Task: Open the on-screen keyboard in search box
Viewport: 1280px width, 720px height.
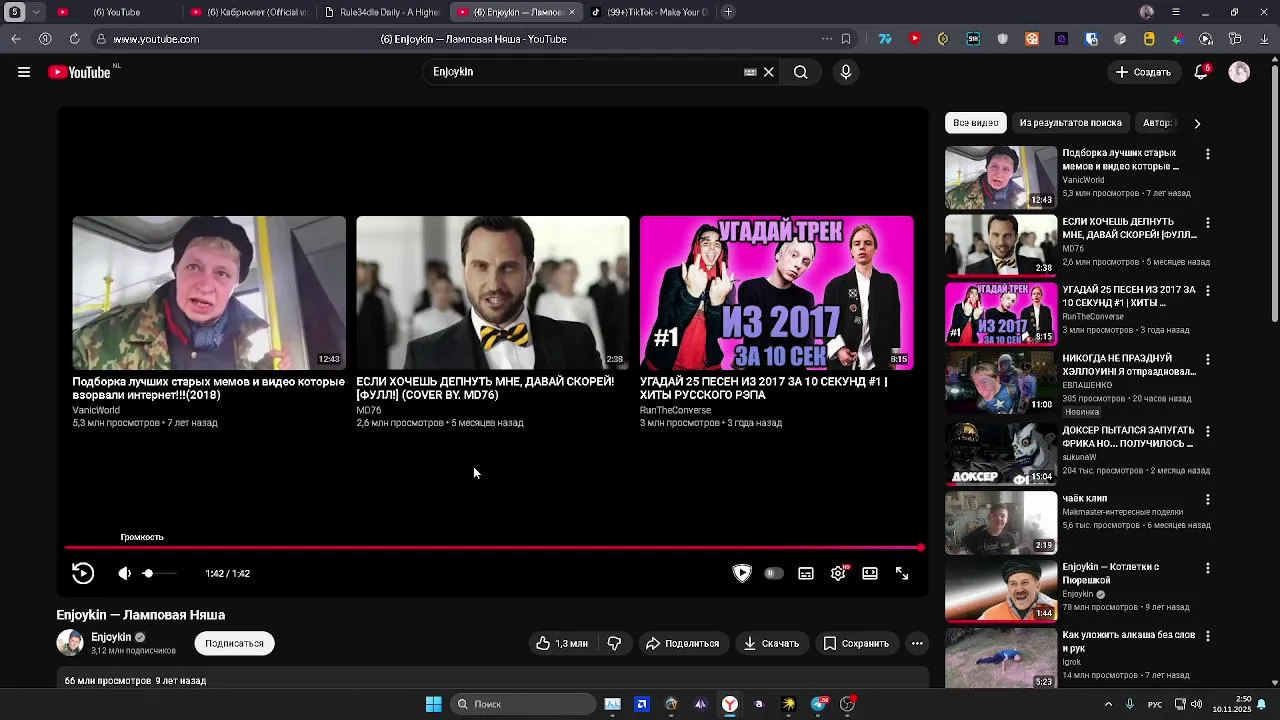Action: click(x=750, y=72)
